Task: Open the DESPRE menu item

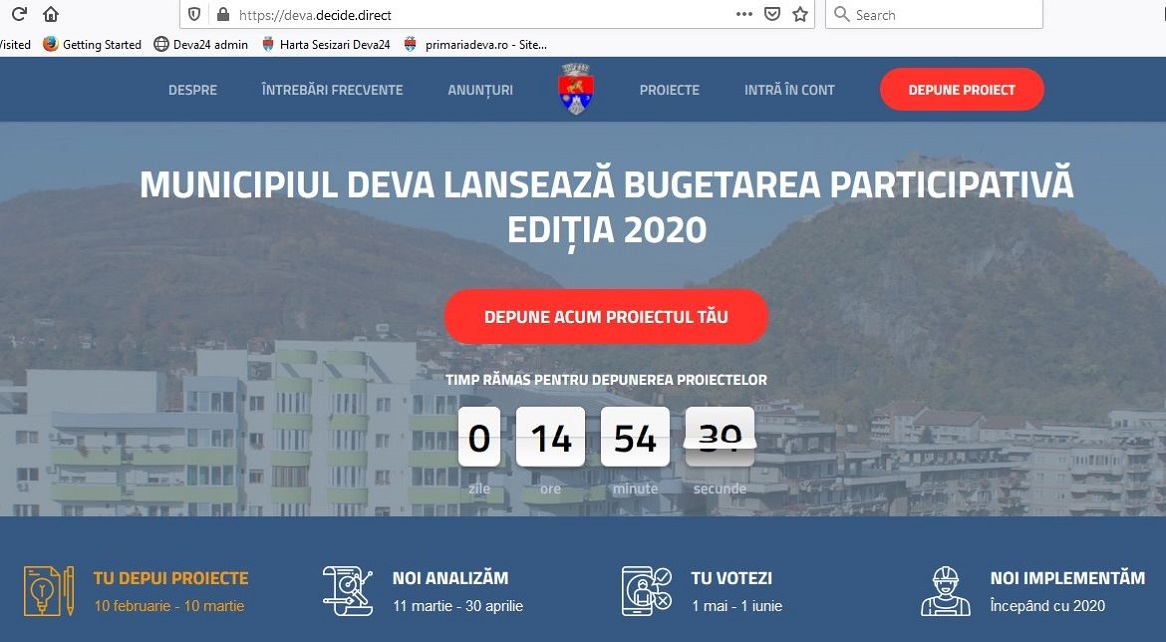Action: tap(193, 90)
